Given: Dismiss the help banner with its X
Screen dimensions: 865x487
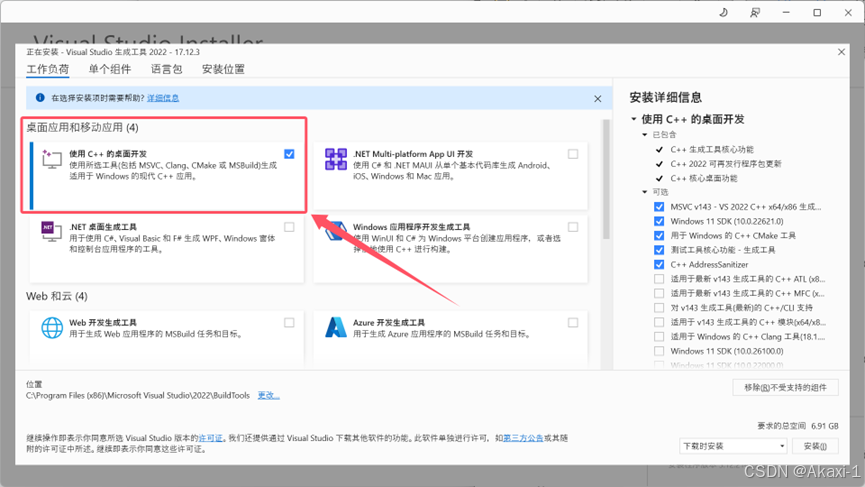Looking at the screenshot, I should (x=597, y=99).
